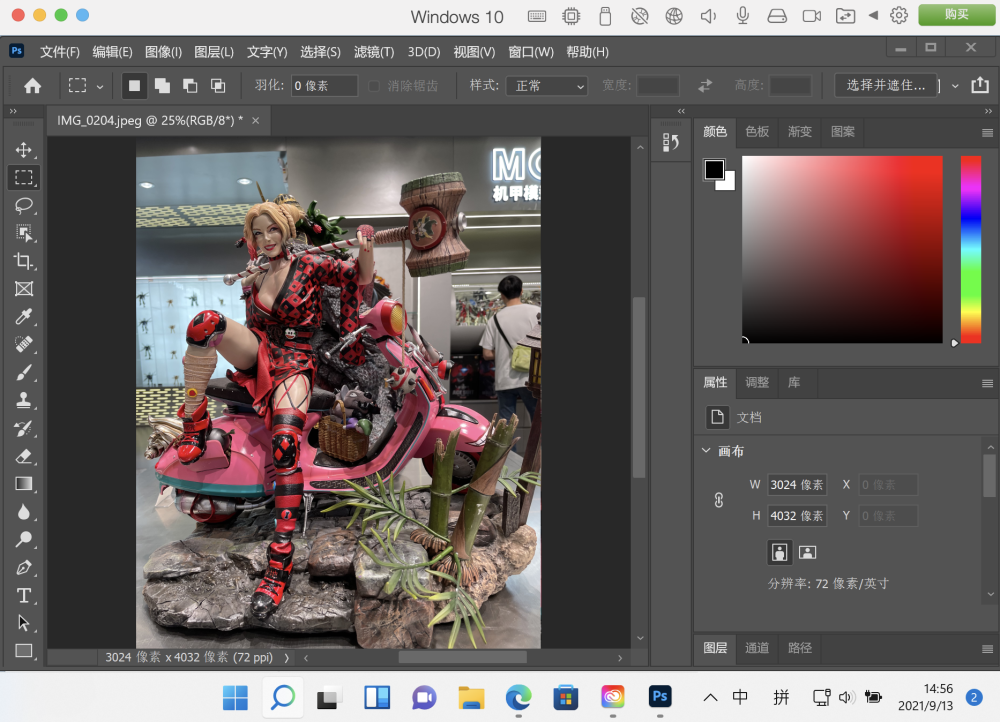The width and height of the screenshot is (1000, 722).
Task: Click the hue spectrum slider strip
Action: tap(971, 250)
